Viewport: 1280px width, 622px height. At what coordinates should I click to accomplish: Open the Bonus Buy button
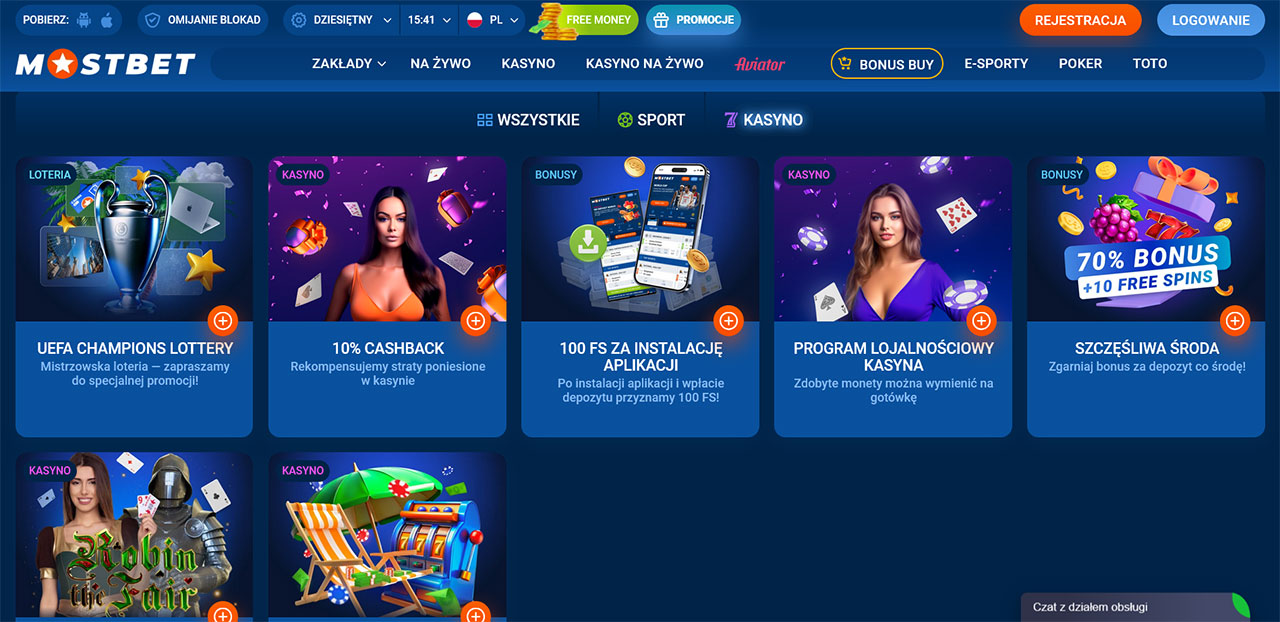point(887,64)
